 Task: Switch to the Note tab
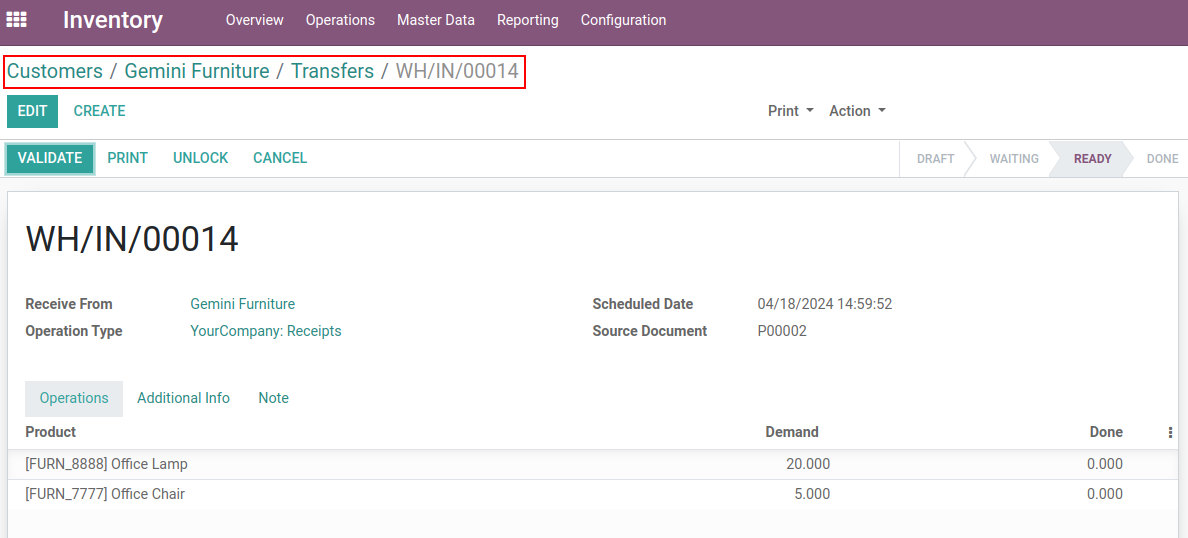[273, 398]
